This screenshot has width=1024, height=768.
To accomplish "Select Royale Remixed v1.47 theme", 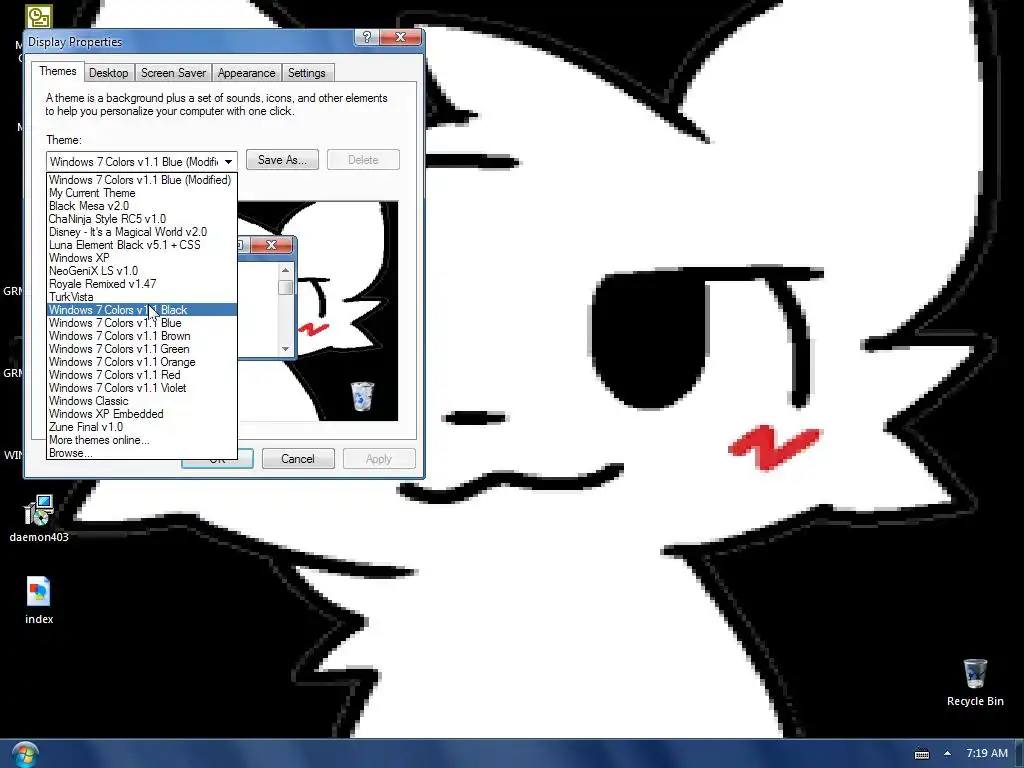I will click(x=140, y=284).
